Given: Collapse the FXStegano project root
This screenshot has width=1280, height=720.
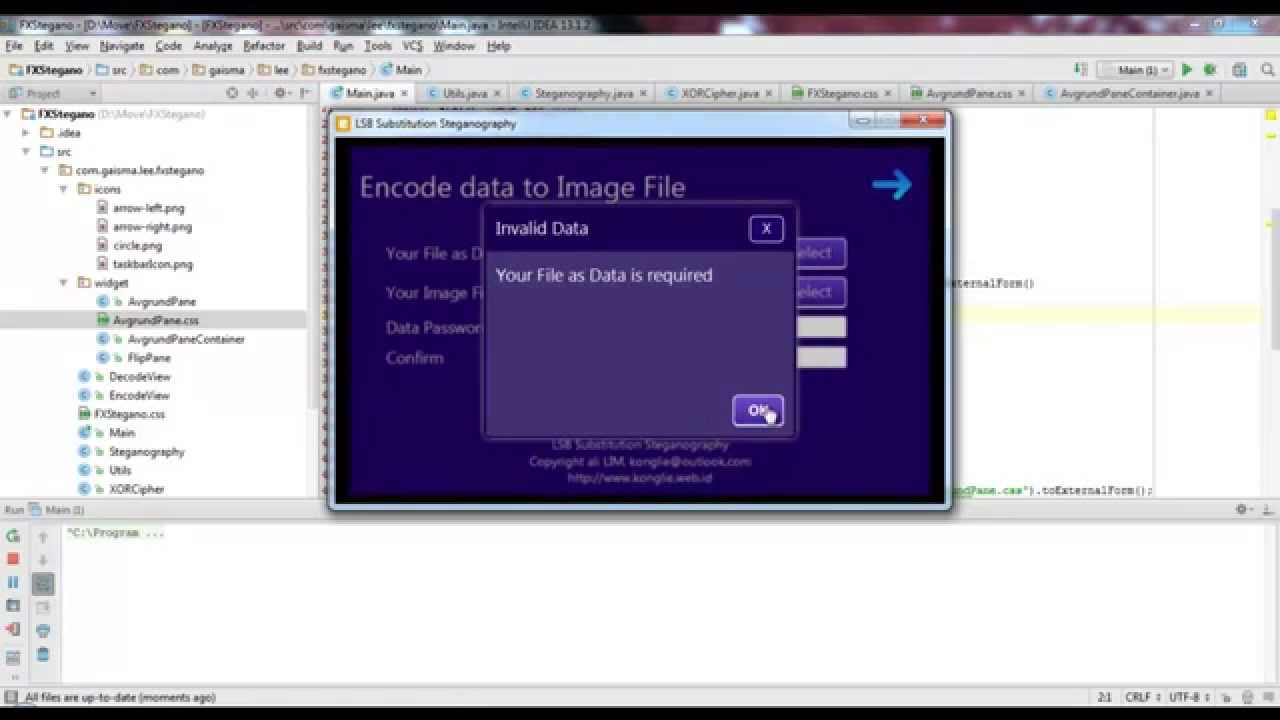Looking at the screenshot, I should coord(8,114).
